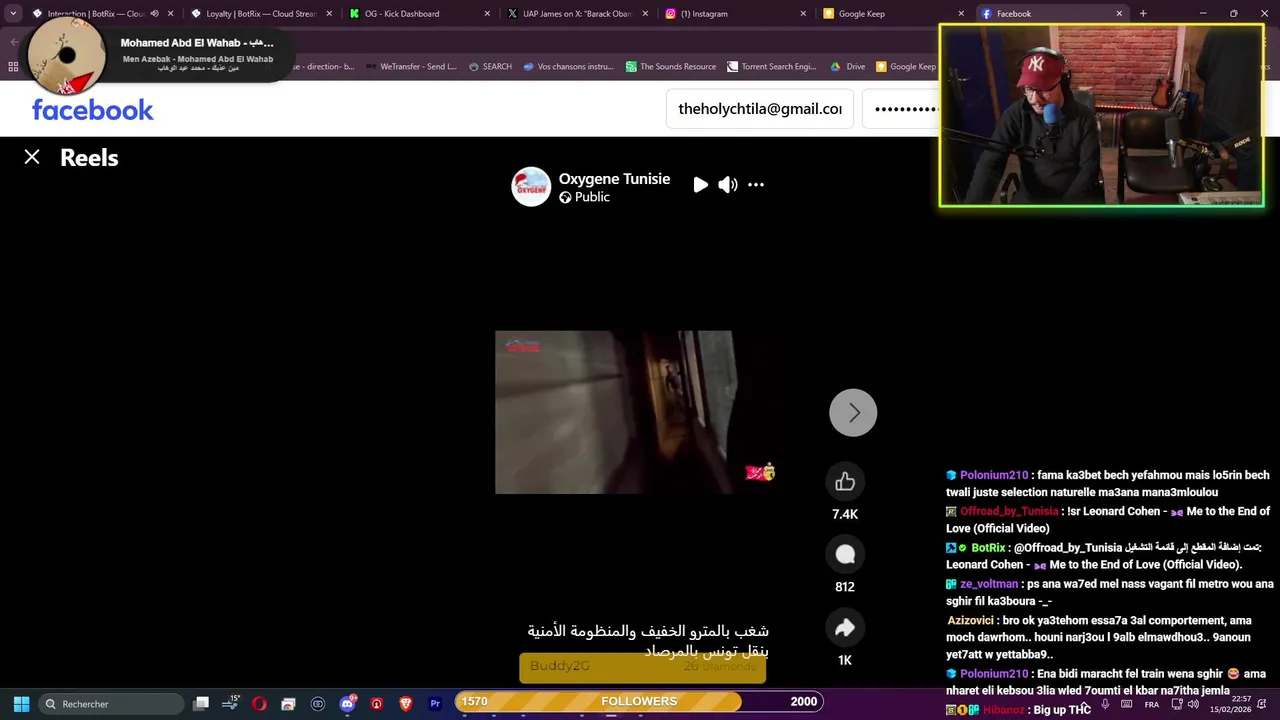Open Task View on the taskbar

tap(201, 704)
